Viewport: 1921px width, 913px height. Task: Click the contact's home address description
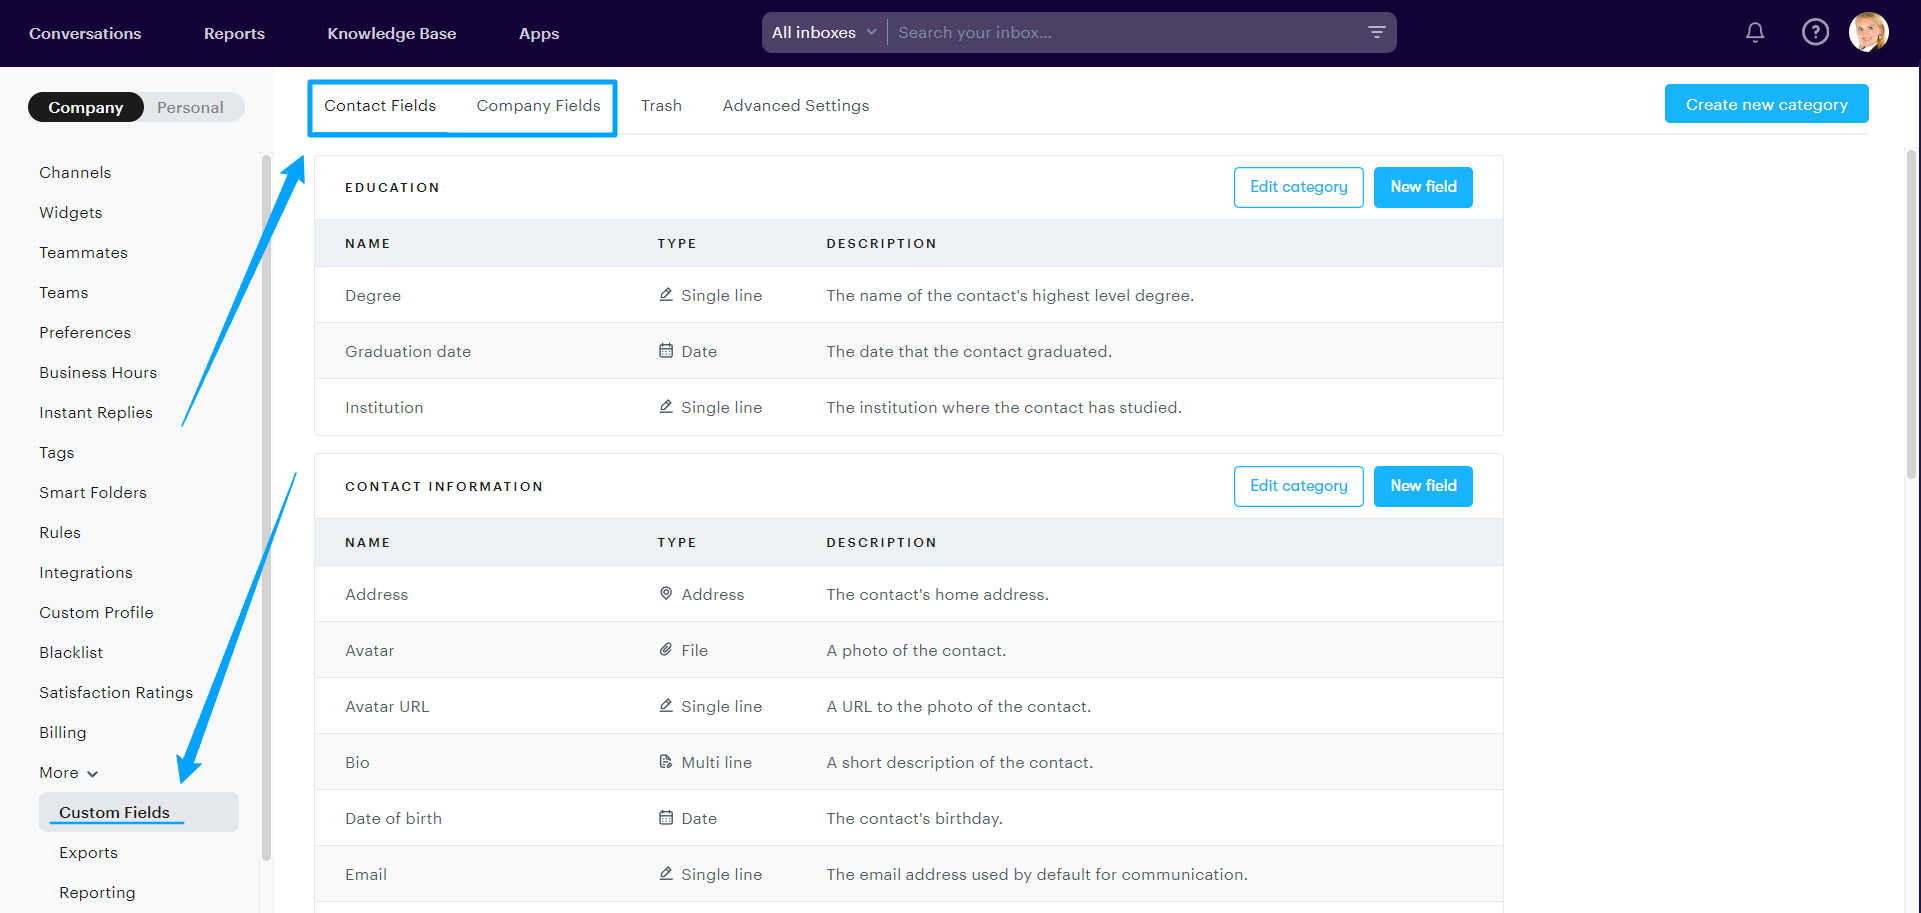pyautogui.click(x=937, y=594)
